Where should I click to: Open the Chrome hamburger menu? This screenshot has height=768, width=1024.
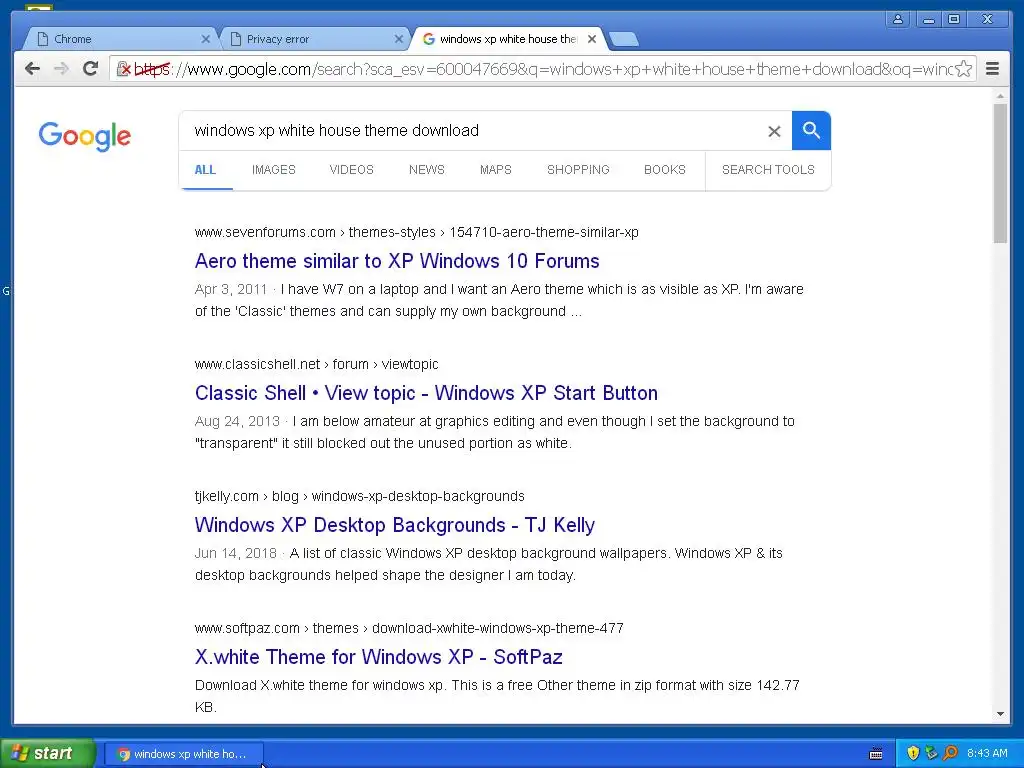click(992, 69)
